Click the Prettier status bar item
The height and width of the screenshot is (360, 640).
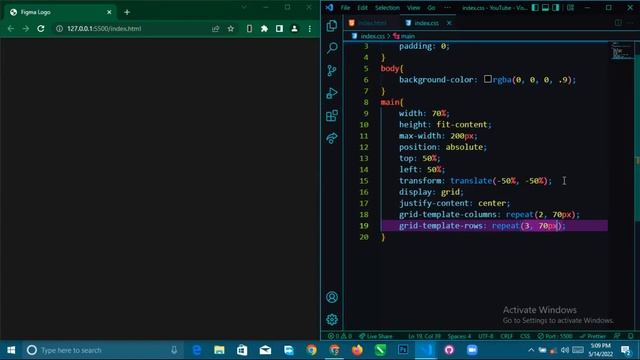[x=593, y=336]
